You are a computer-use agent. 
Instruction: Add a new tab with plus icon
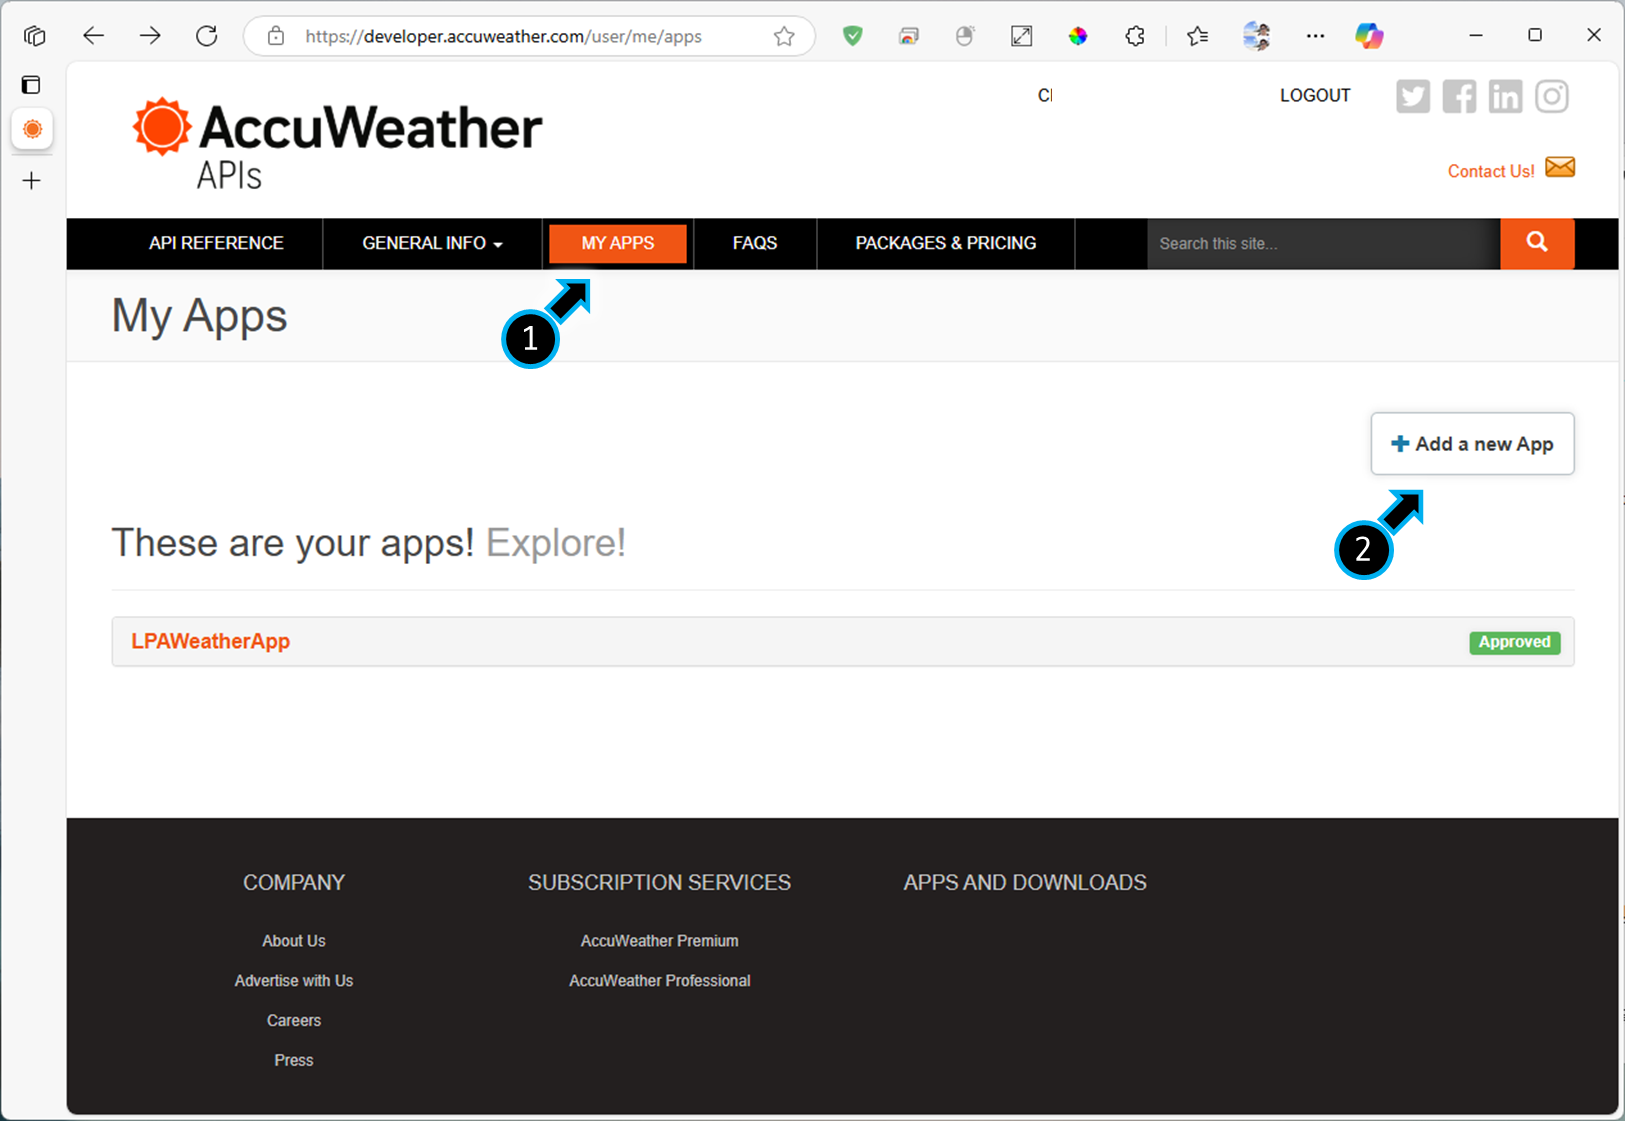pyautogui.click(x=32, y=181)
